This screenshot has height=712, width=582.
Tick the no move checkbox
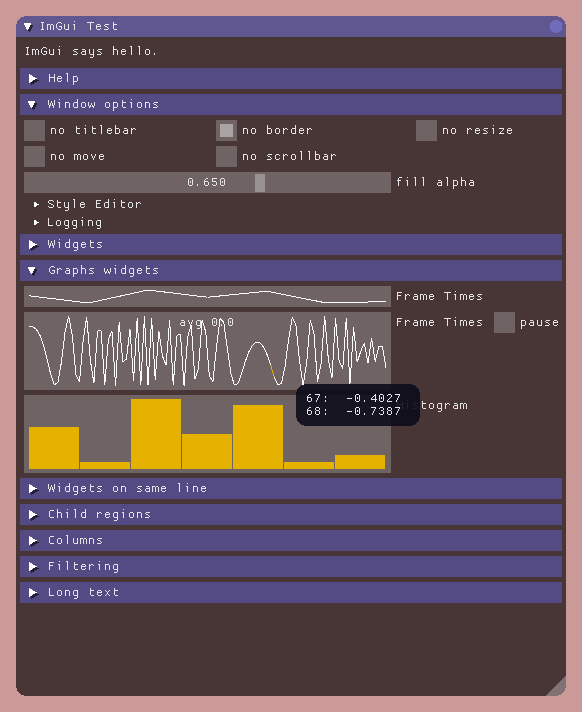tap(35, 156)
